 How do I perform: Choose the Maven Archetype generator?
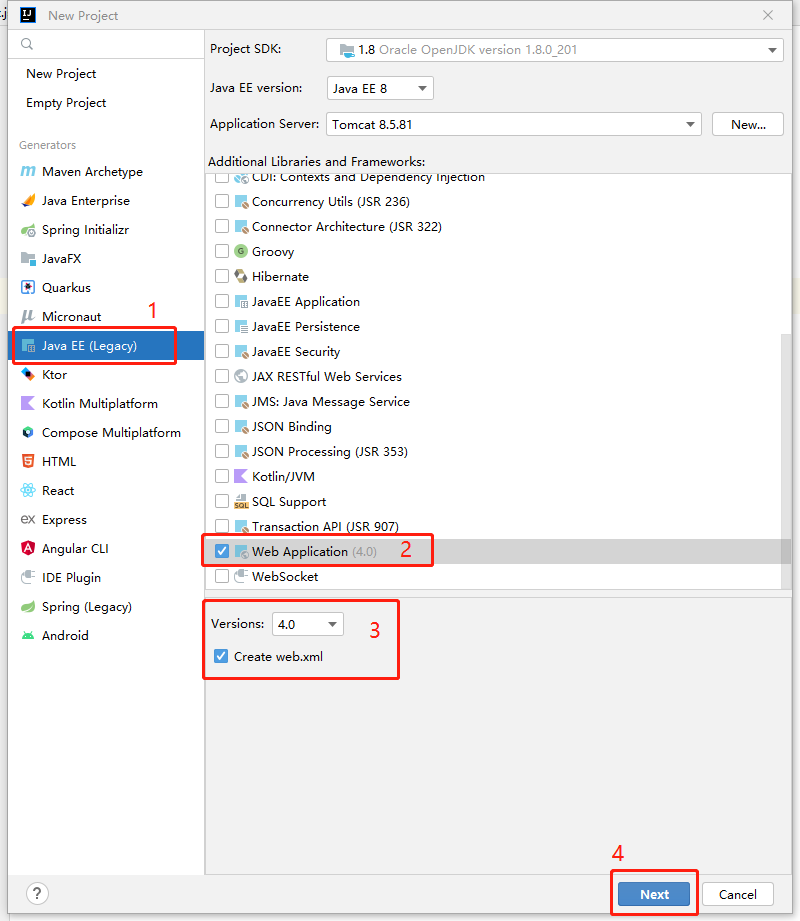click(x=106, y=172)
